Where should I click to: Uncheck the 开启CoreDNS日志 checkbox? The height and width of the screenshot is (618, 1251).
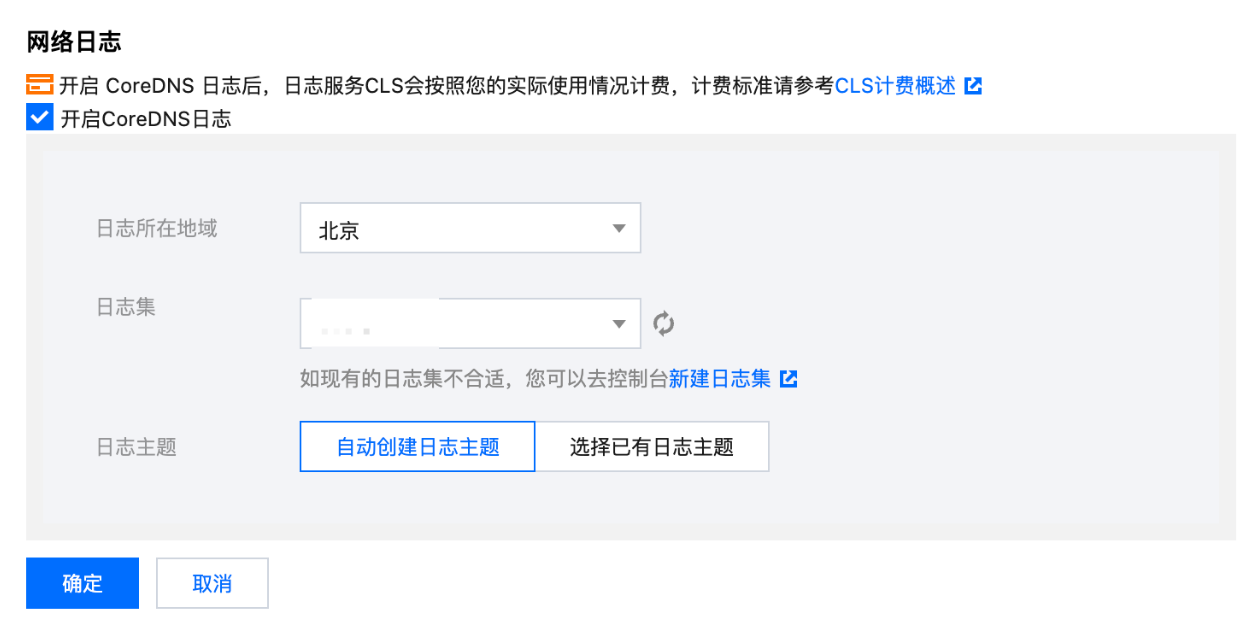pyautogui.click(x=39, y=118)
